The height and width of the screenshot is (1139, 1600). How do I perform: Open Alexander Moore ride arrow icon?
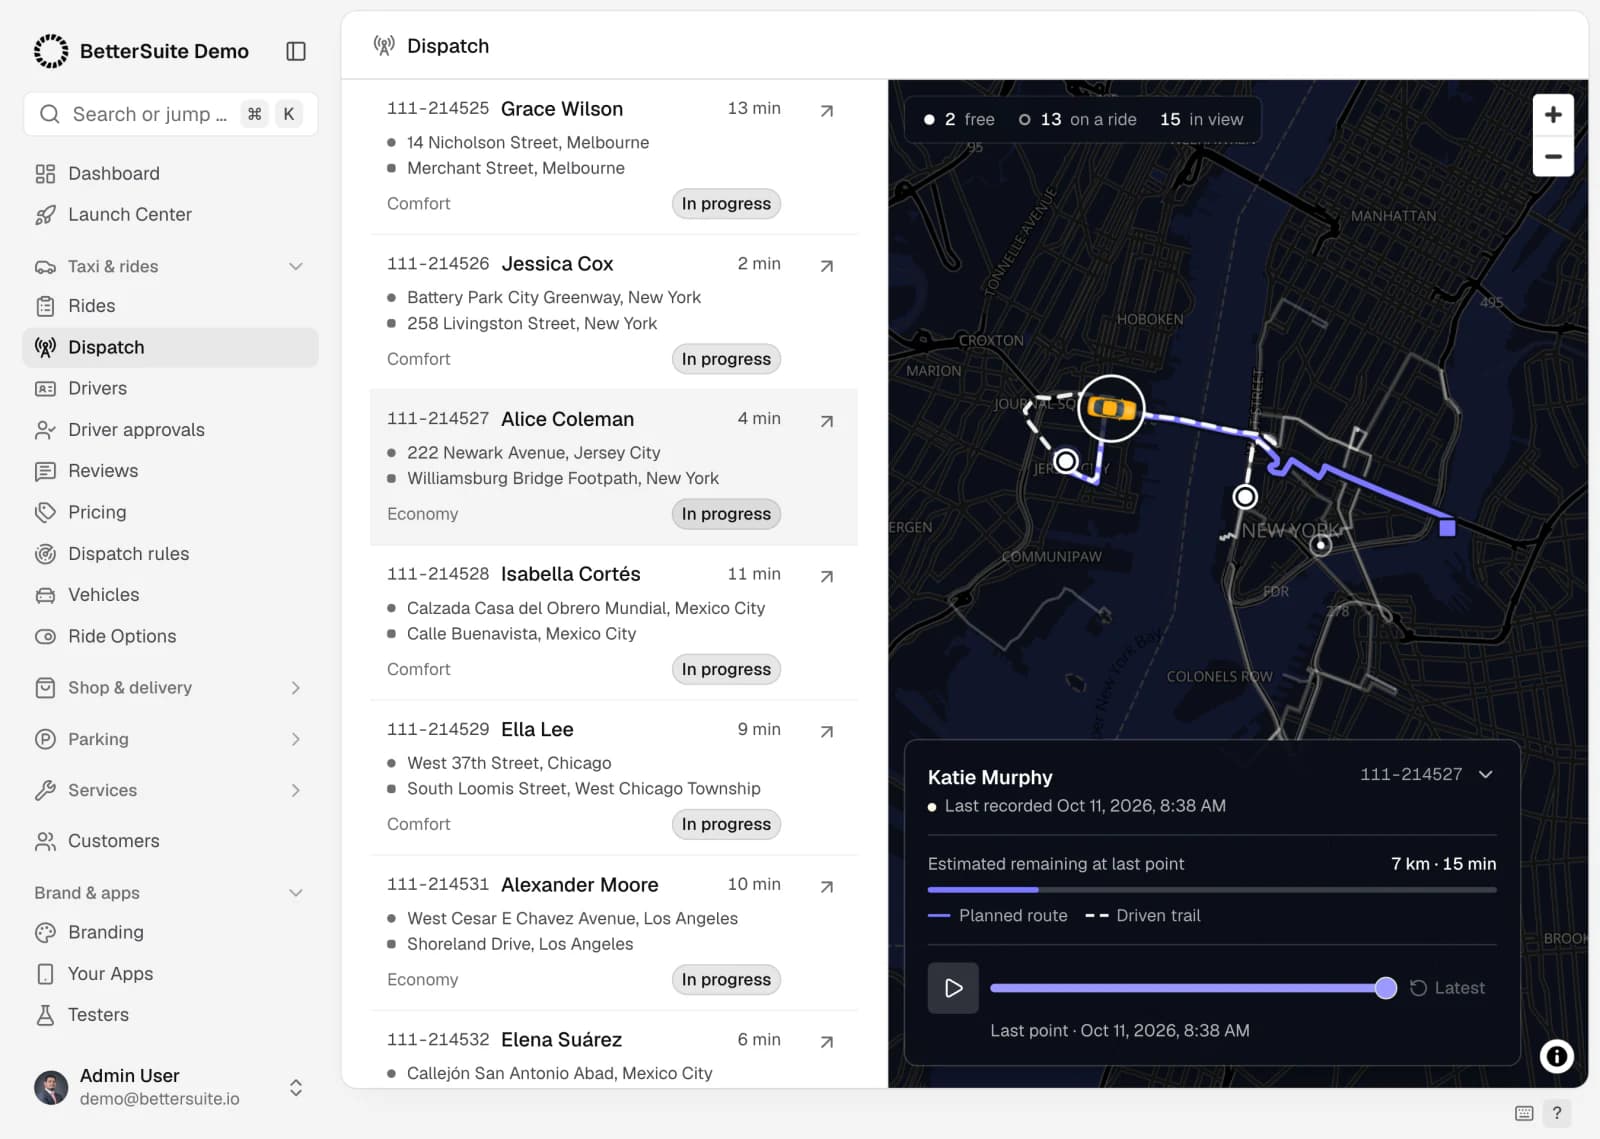point(827,886)
